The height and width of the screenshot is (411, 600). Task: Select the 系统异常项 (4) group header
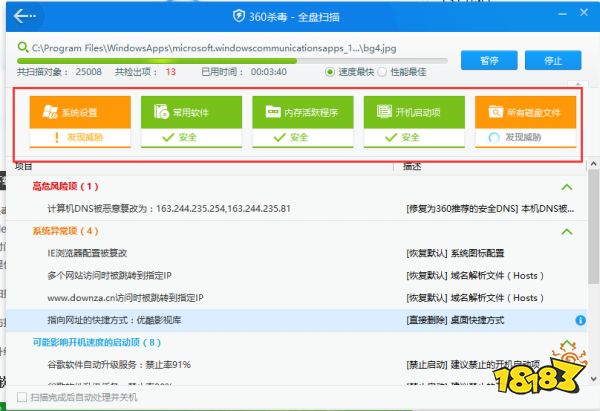pyautogui.click(x=65, y=231)
